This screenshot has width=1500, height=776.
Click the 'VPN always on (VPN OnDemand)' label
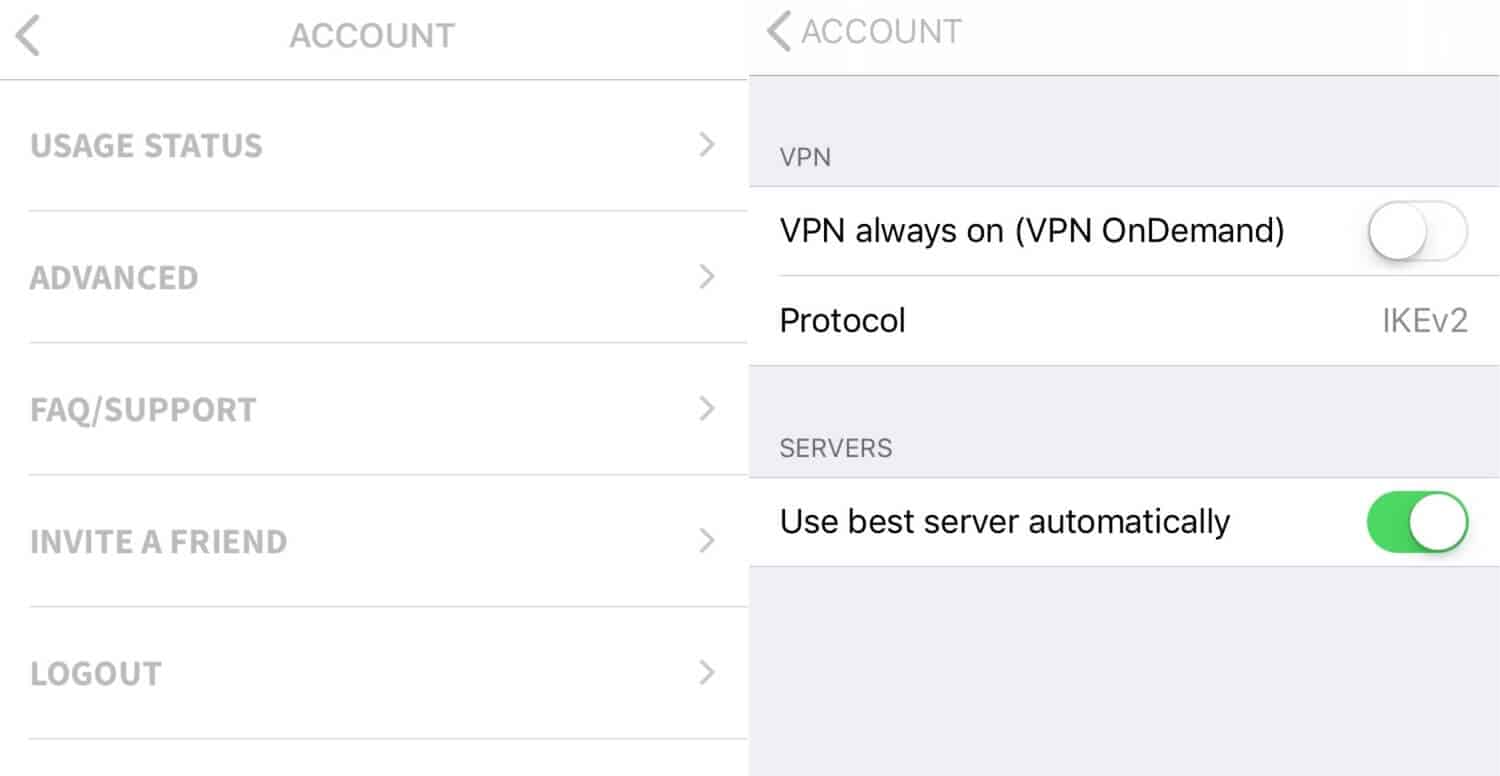point(1032,231)
